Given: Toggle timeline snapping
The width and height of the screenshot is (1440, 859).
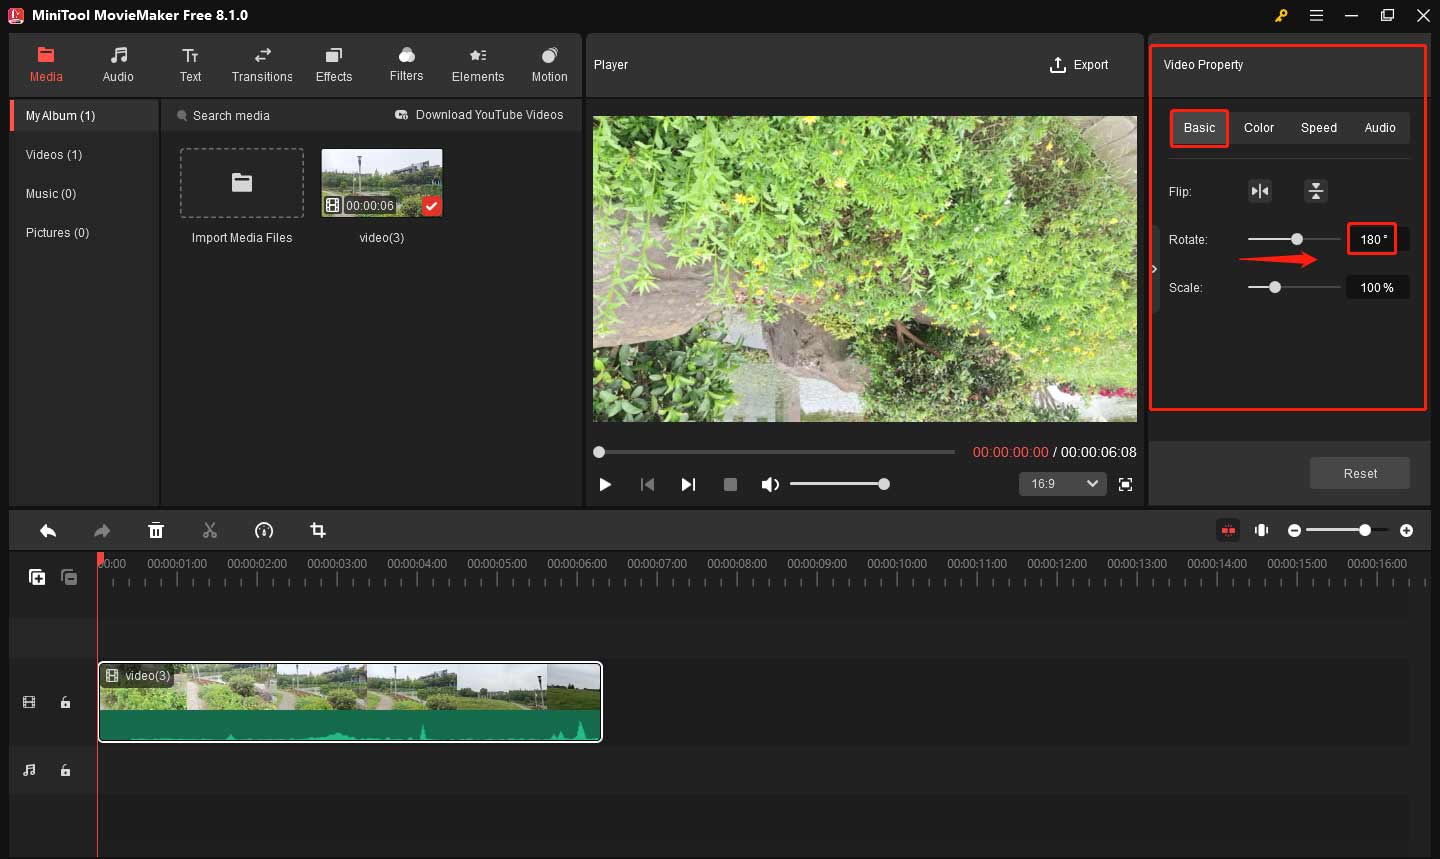Looking at the screenshot, I should 1228,530.
